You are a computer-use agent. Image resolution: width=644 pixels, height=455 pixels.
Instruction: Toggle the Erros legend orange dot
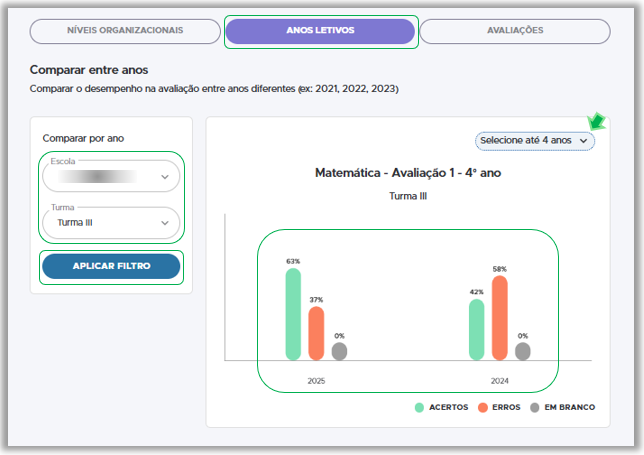[483, 407]
